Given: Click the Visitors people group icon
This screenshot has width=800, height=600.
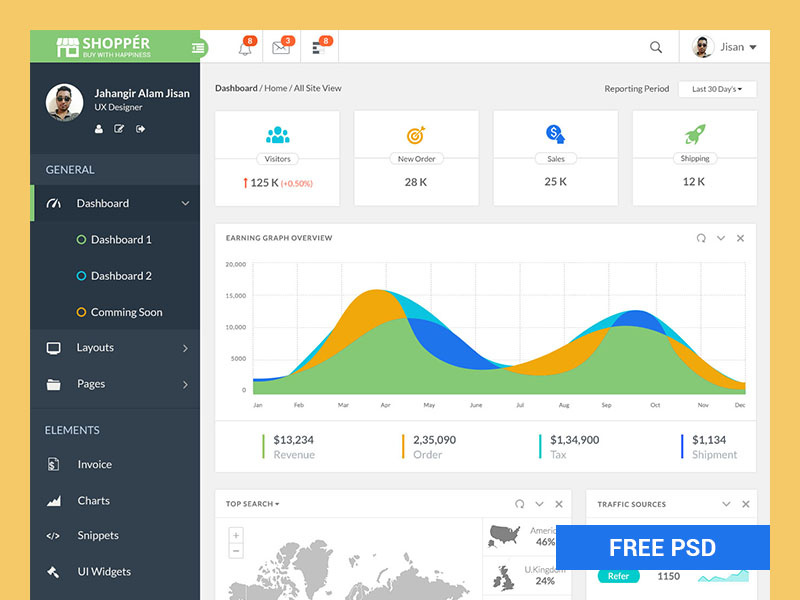Looking at the screenshot, I should pos(278,135).
